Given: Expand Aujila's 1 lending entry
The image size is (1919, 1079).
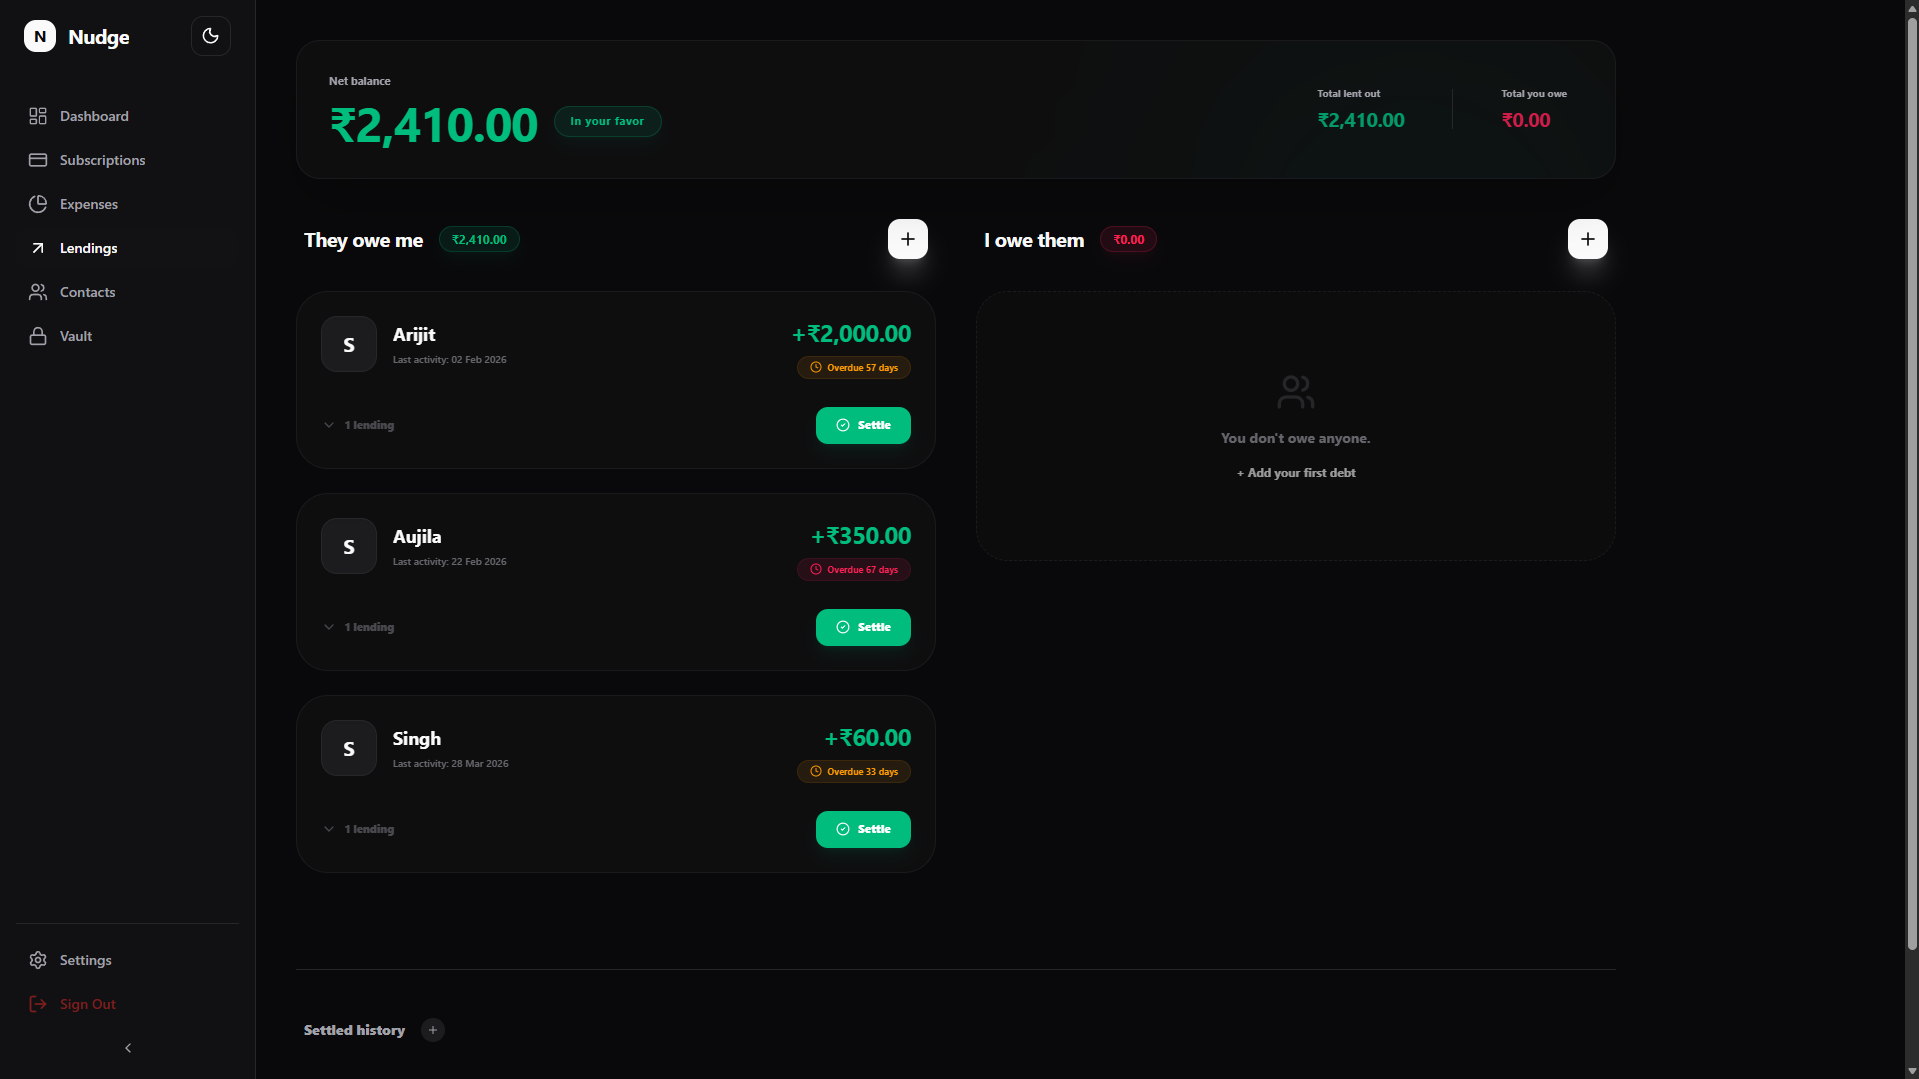Looking at the screenshot, I should point(358,627).
